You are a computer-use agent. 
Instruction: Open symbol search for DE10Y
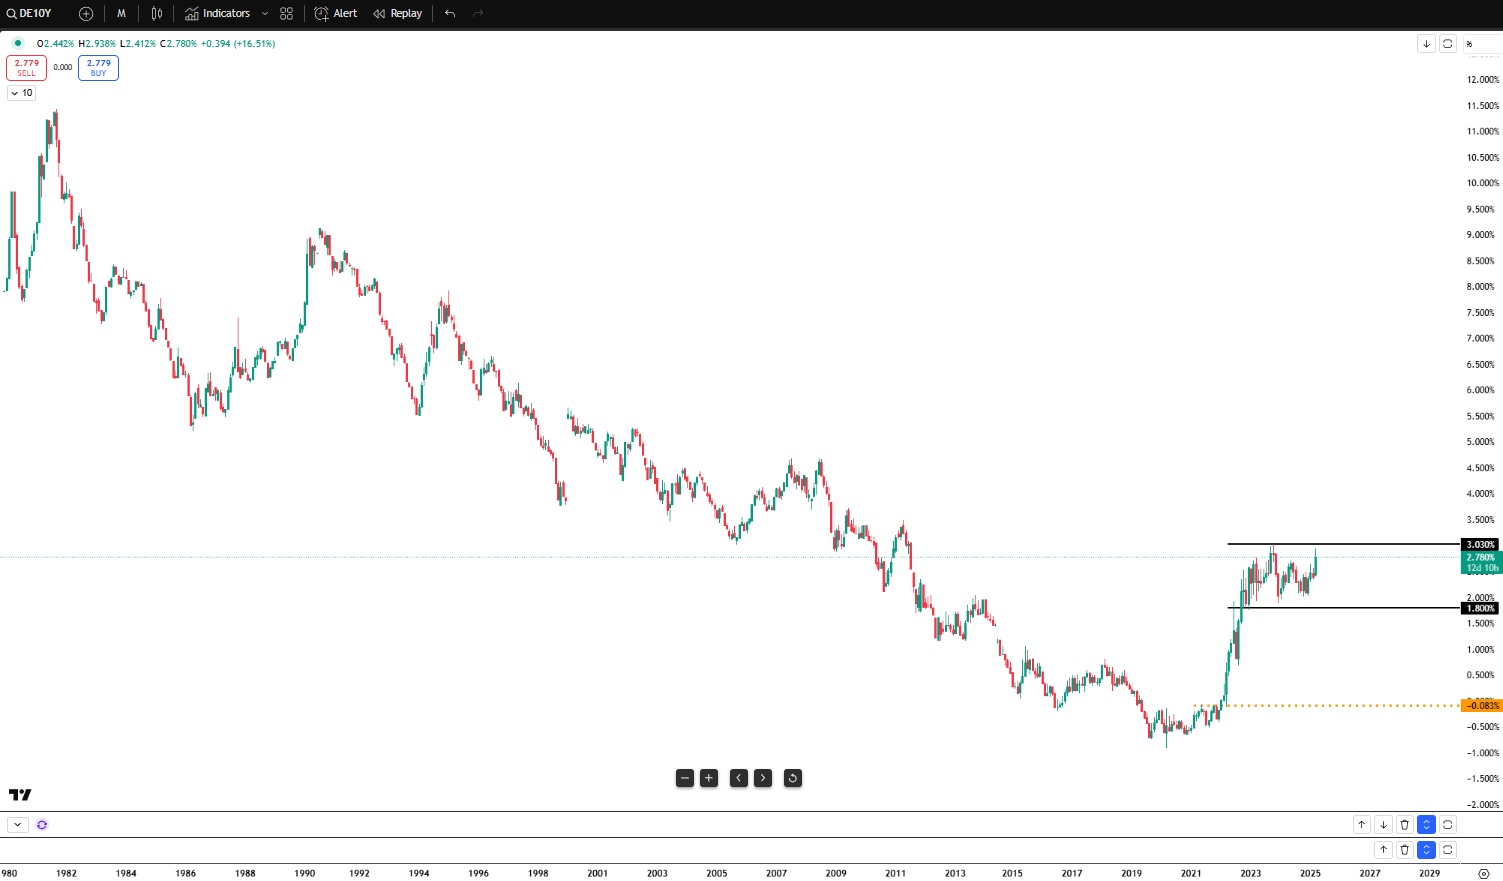point(30,13)
